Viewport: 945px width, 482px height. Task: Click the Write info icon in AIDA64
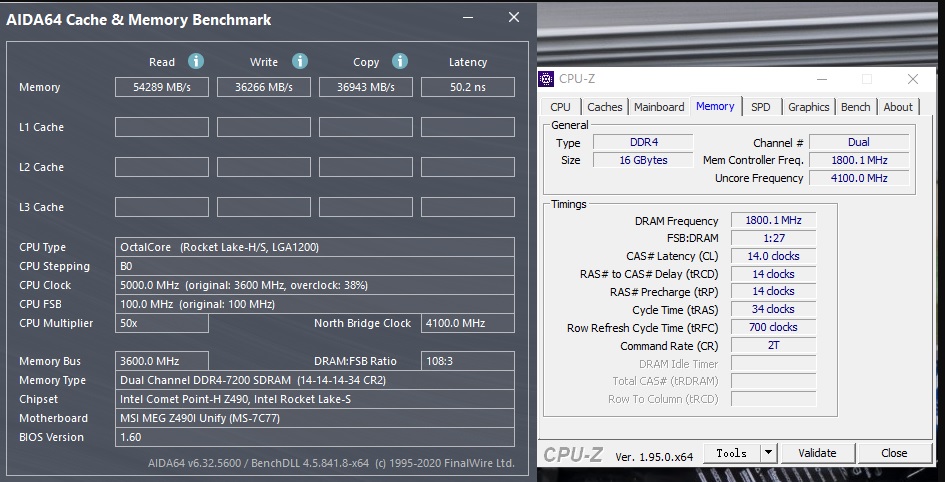[300, 61]
